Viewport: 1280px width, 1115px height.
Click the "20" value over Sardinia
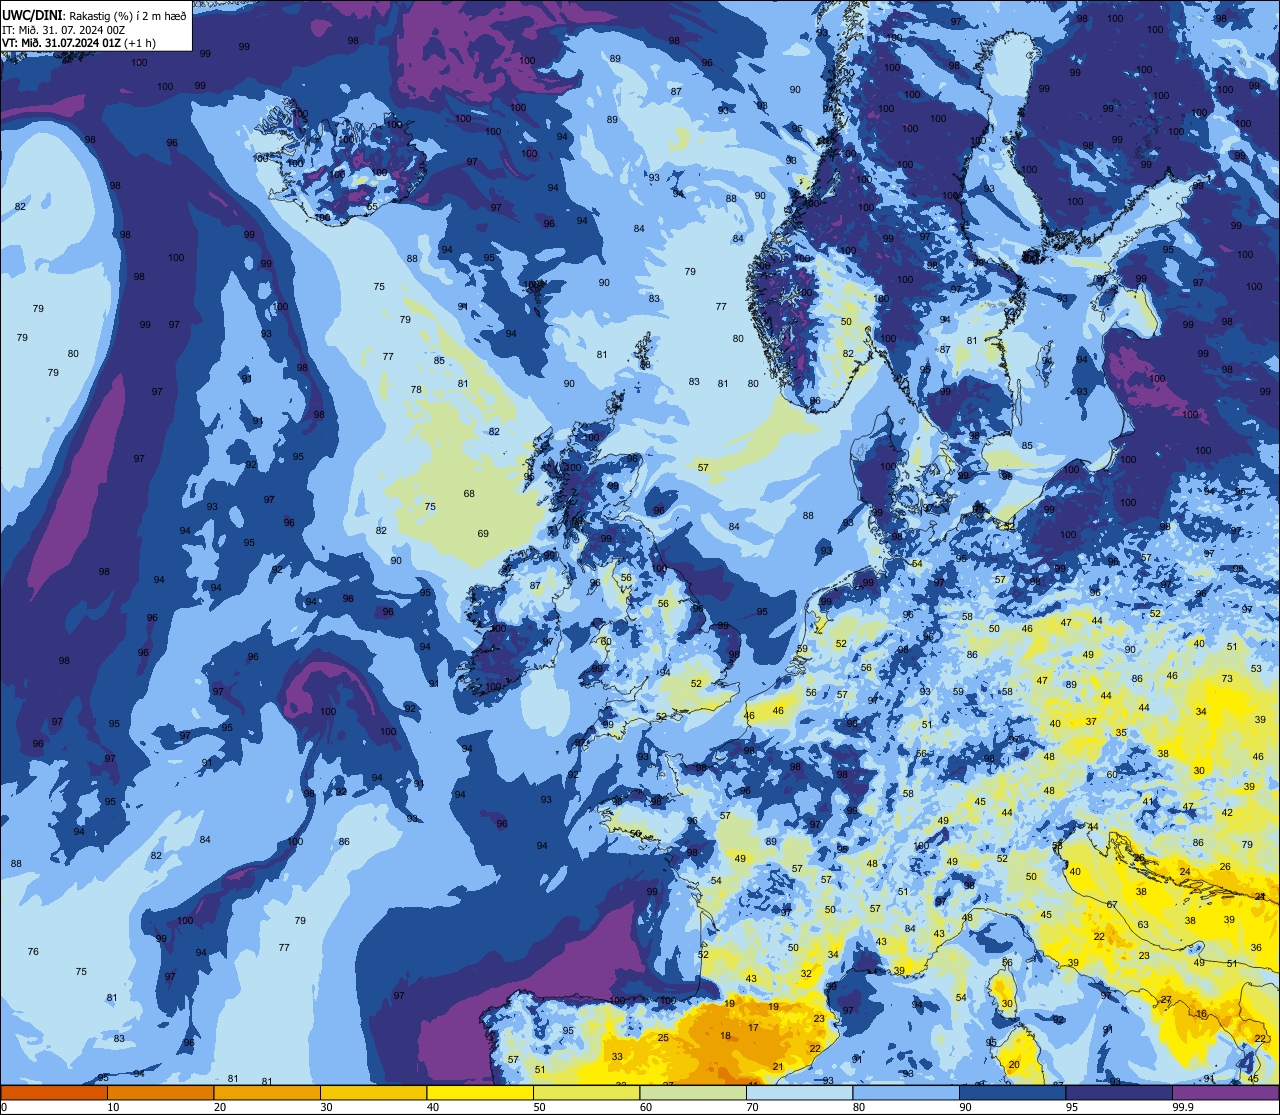point(1014,1065)
